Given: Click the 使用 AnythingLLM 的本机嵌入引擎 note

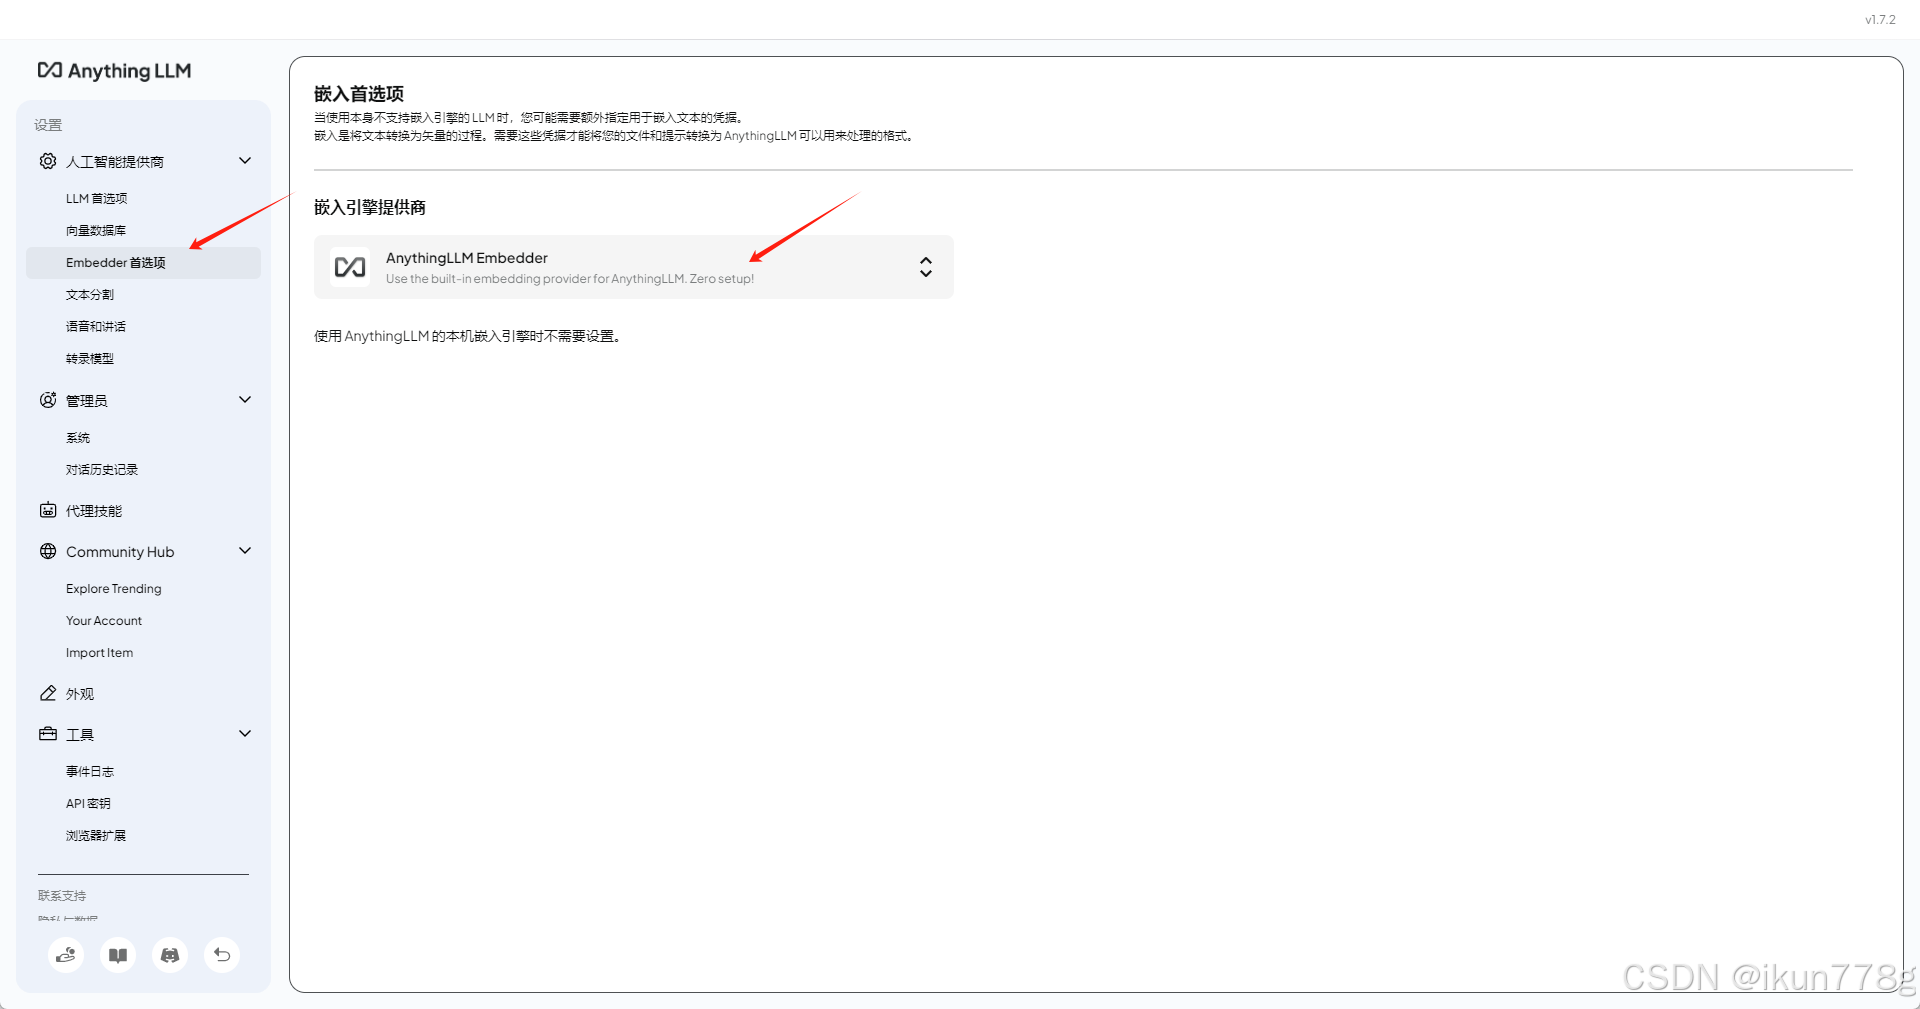Looking at the screenshot, I should pyautogui.click(x=469, y=336).
